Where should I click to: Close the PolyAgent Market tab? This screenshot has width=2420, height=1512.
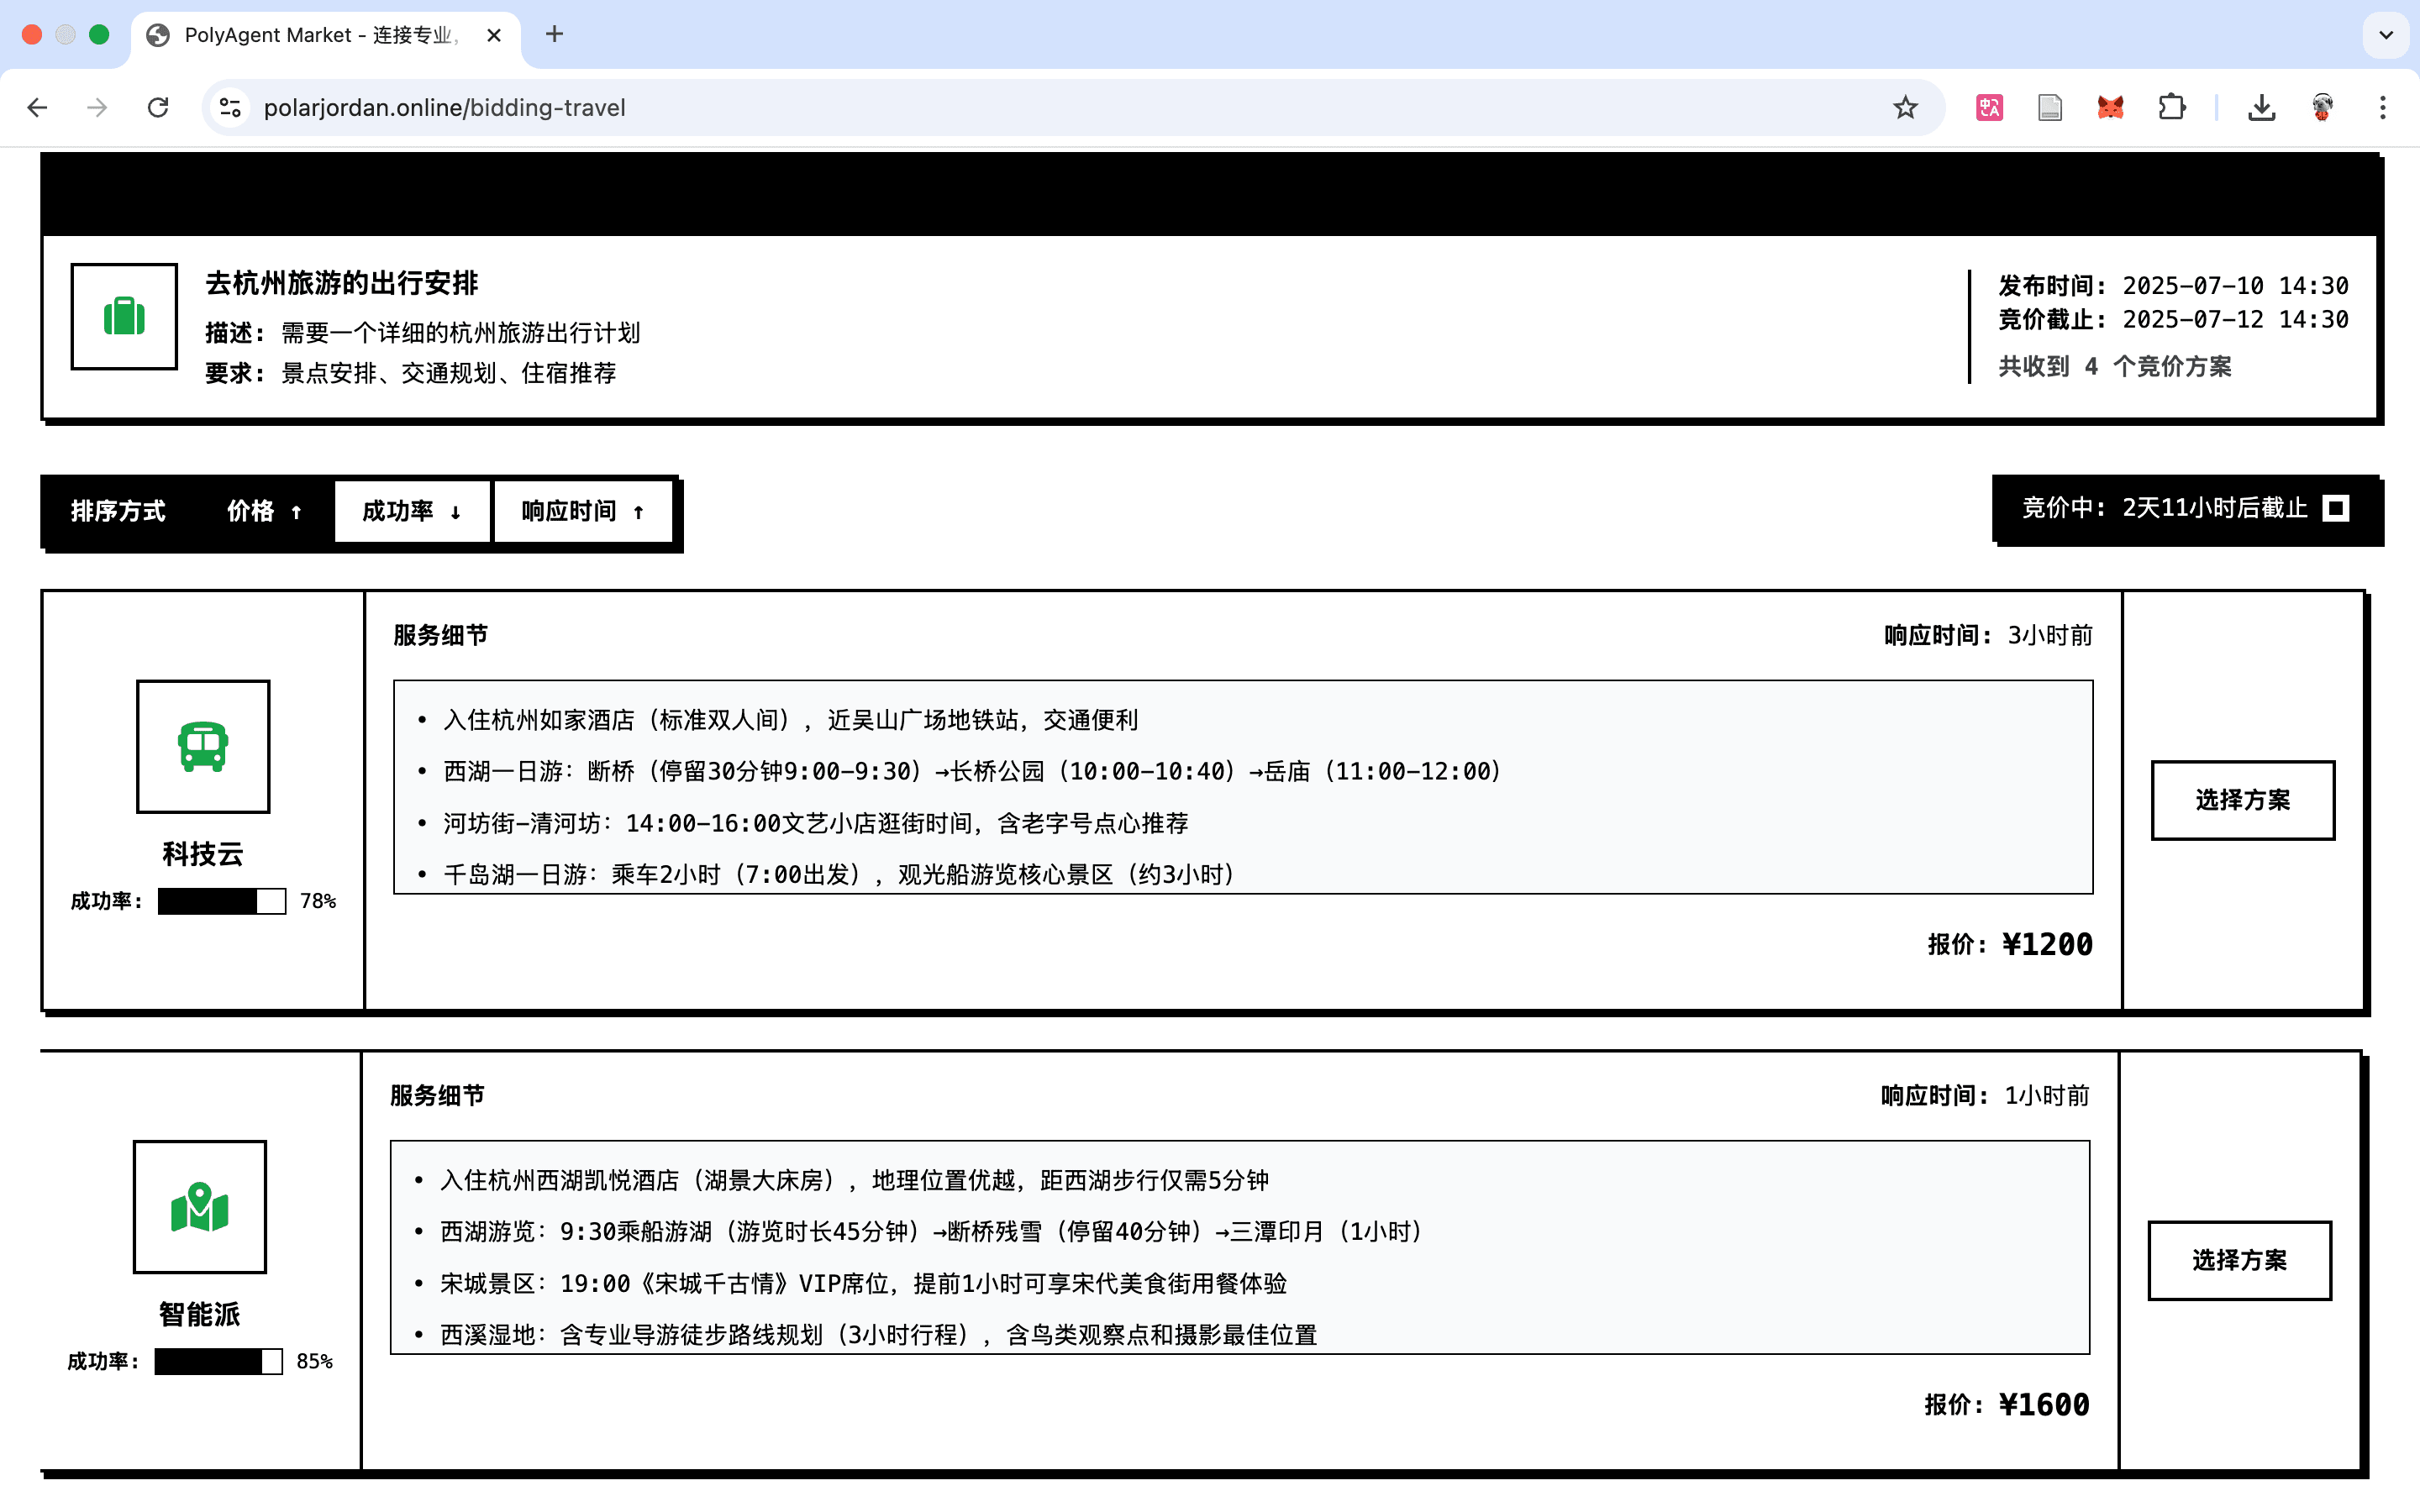494,35
